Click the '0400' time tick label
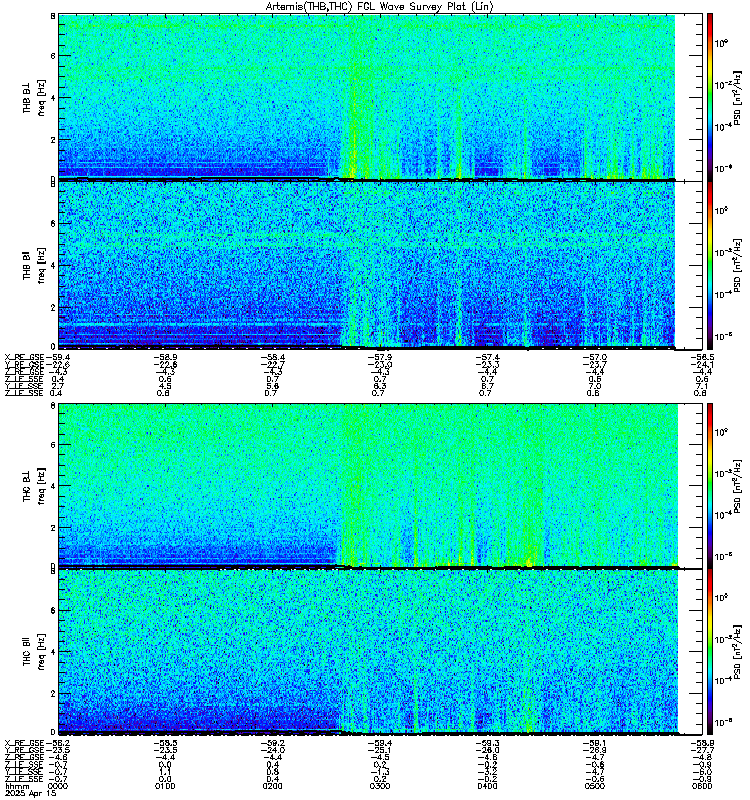The height and width of the screenshot is (800, 750). click(x=487, y=786)
